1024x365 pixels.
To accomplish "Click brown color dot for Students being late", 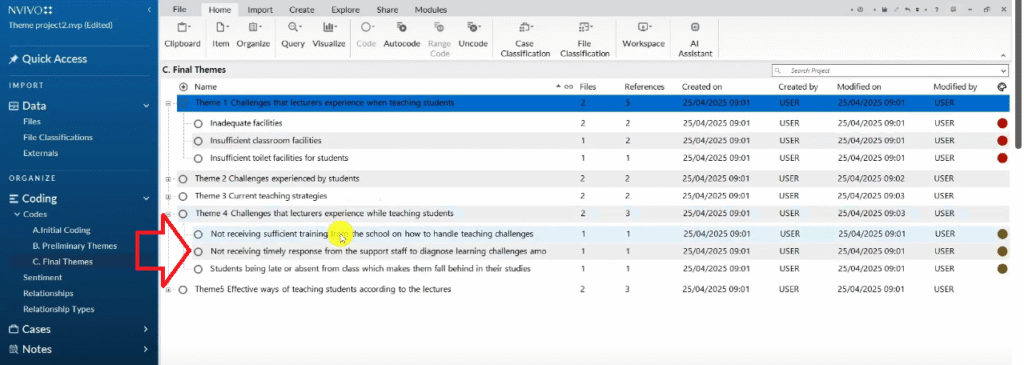I will (1002, 268).
